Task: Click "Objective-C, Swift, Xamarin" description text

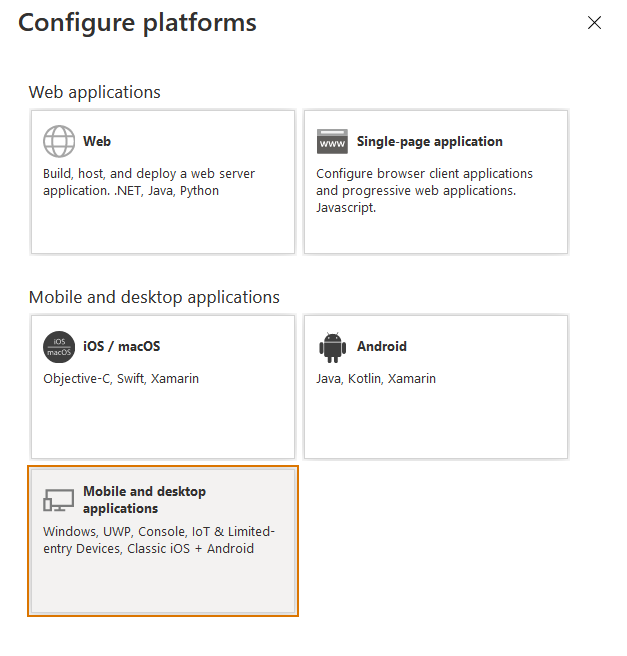Action: [121, 379]
